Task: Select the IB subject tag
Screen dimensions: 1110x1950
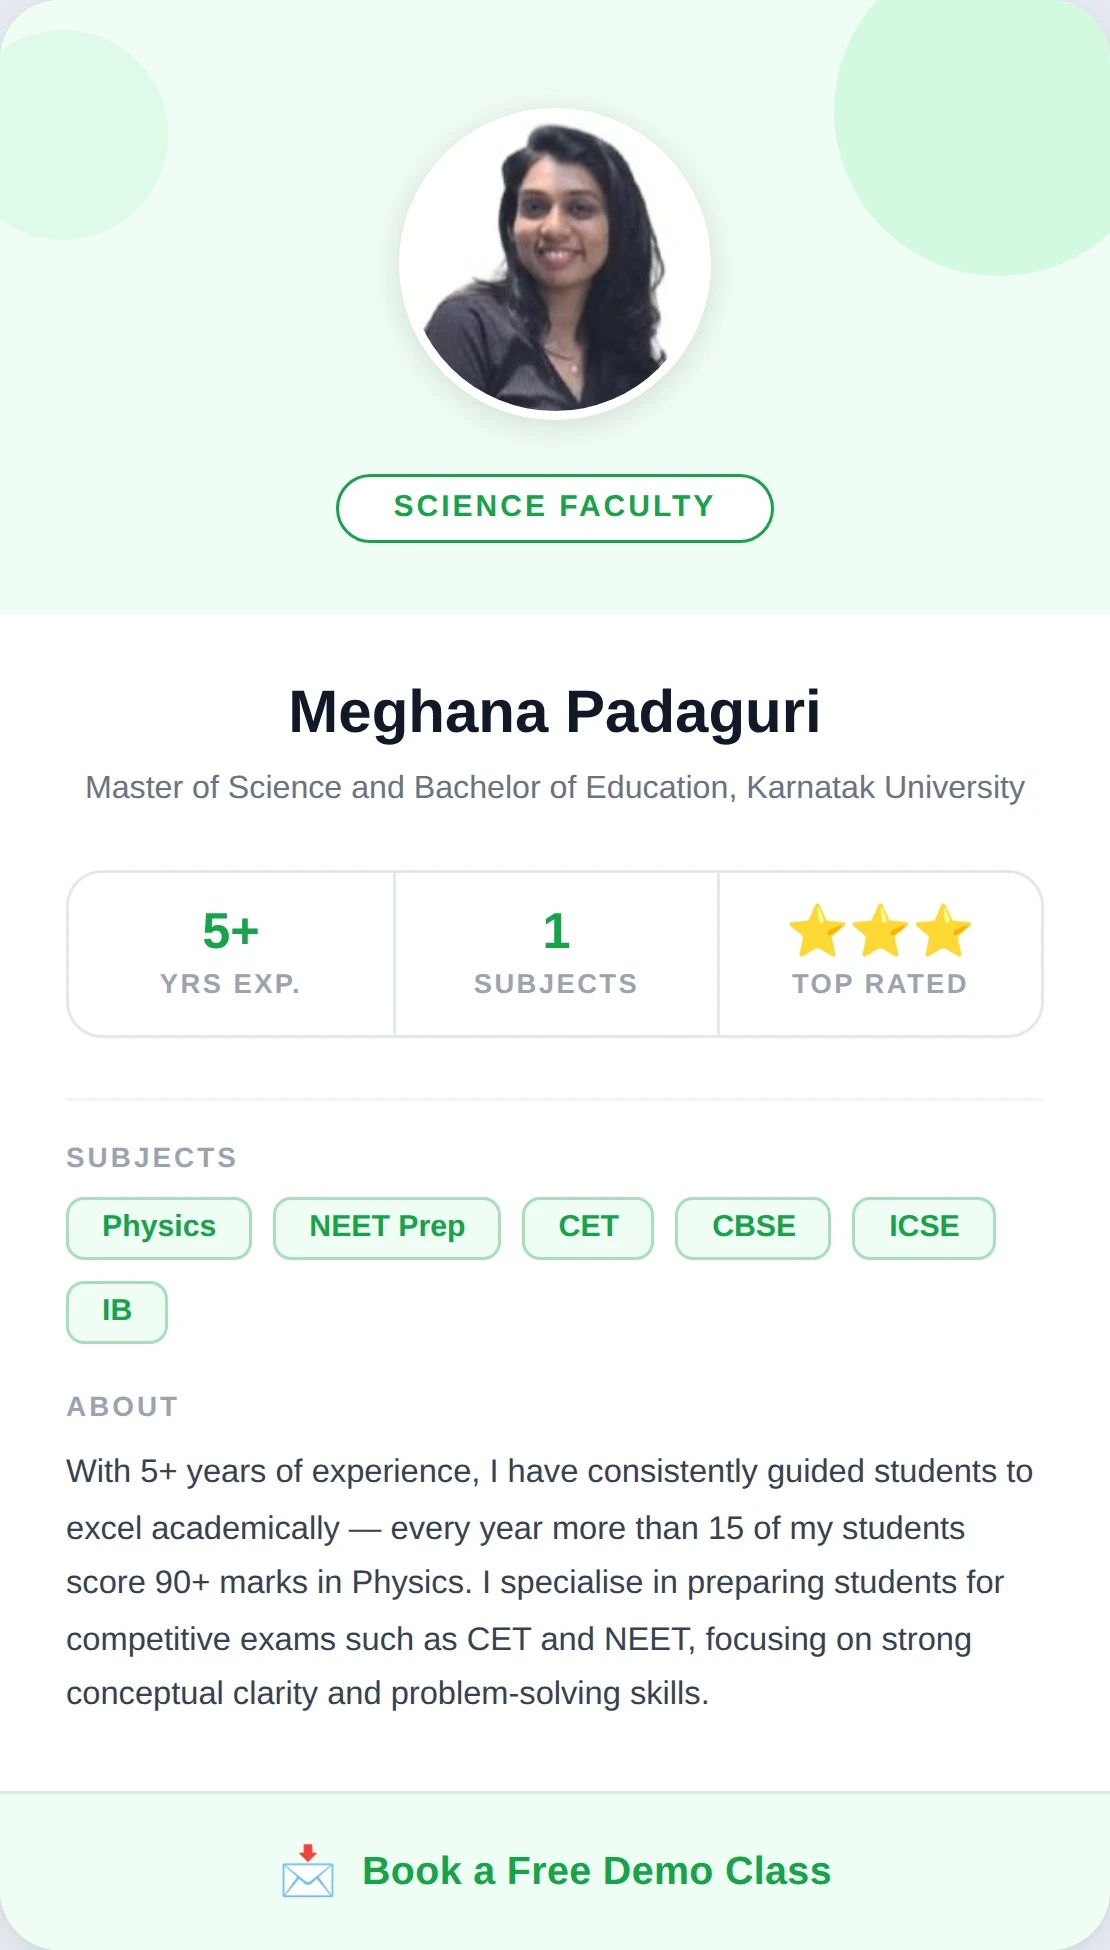Action: [x=116, y=1311]
